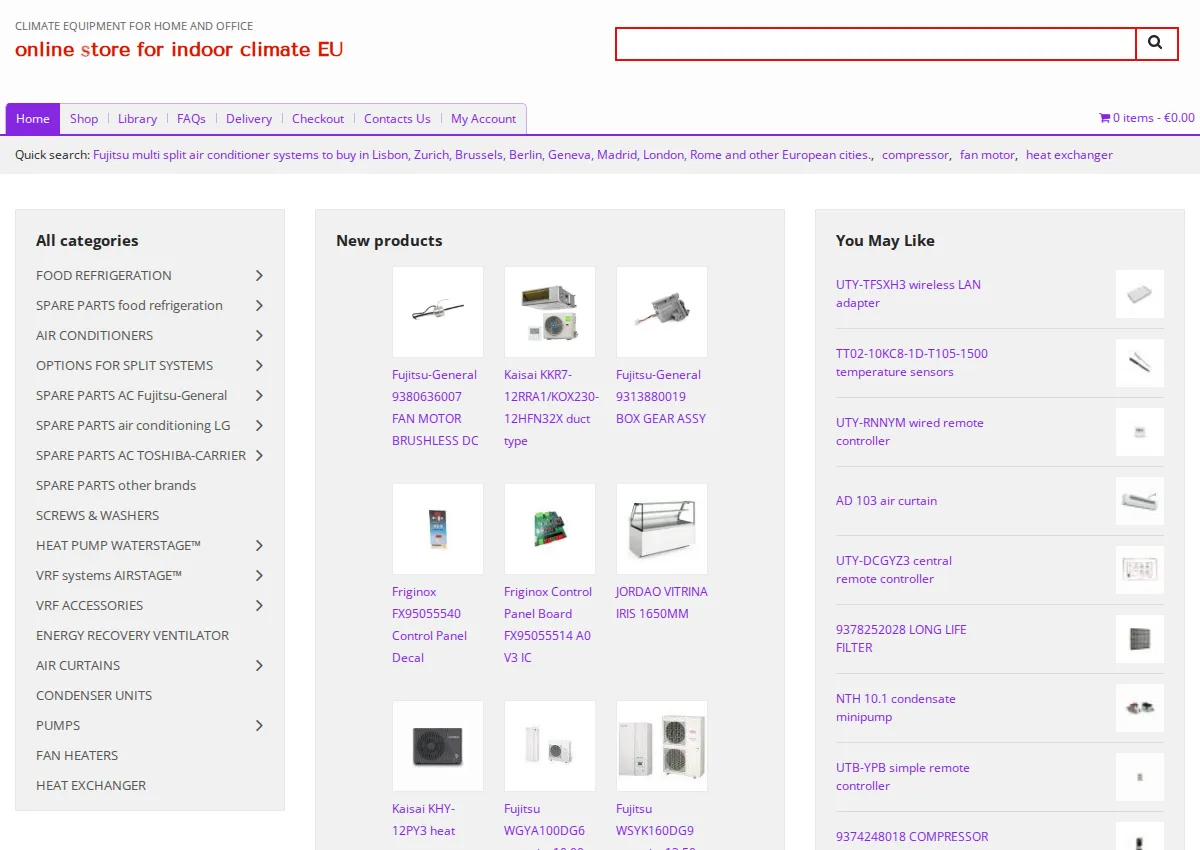Click the 9378252028 LONG LIFE FILTER thumbnail

pos(1140,639)
